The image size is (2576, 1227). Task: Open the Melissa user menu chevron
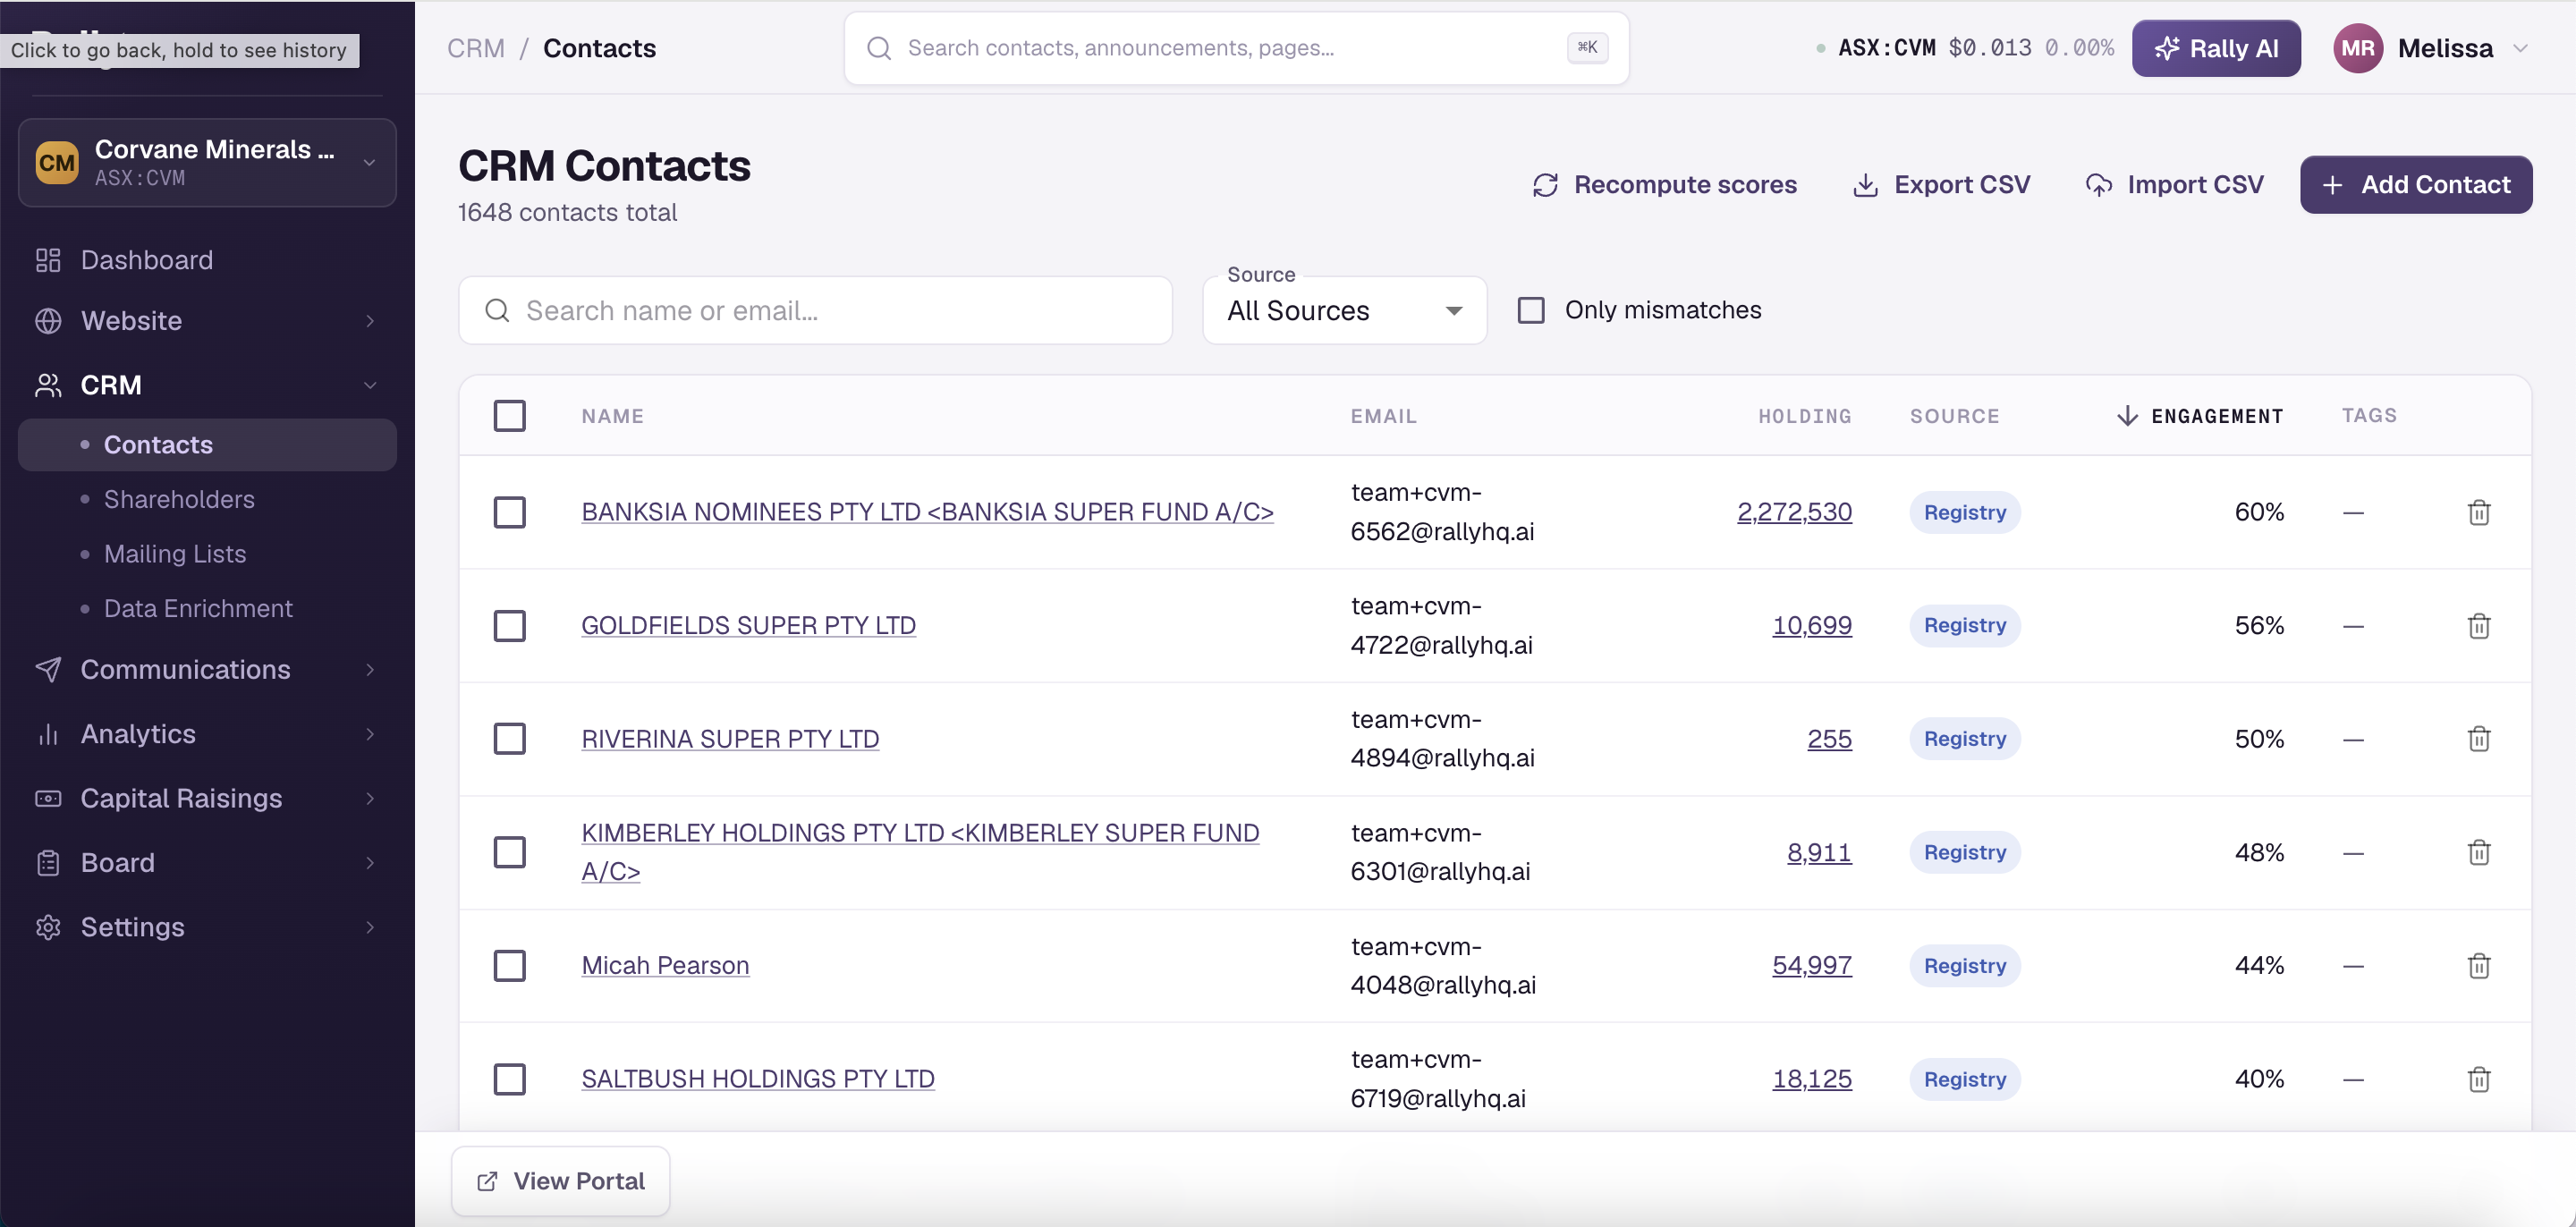(2520, 48)
